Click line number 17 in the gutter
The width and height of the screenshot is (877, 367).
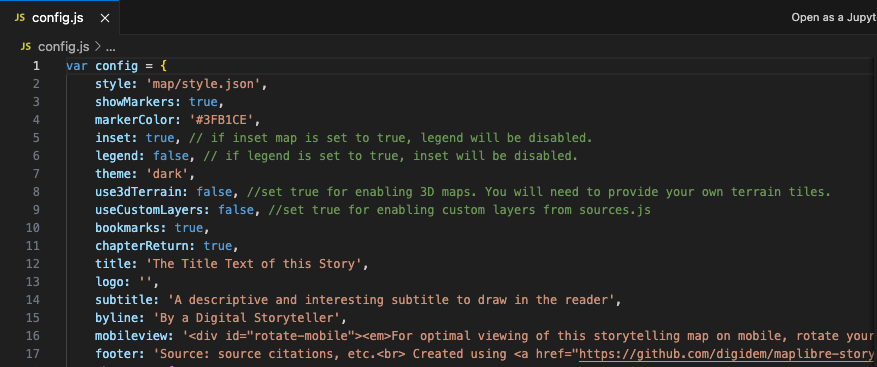pyautogui.click(x=33, y=354)
